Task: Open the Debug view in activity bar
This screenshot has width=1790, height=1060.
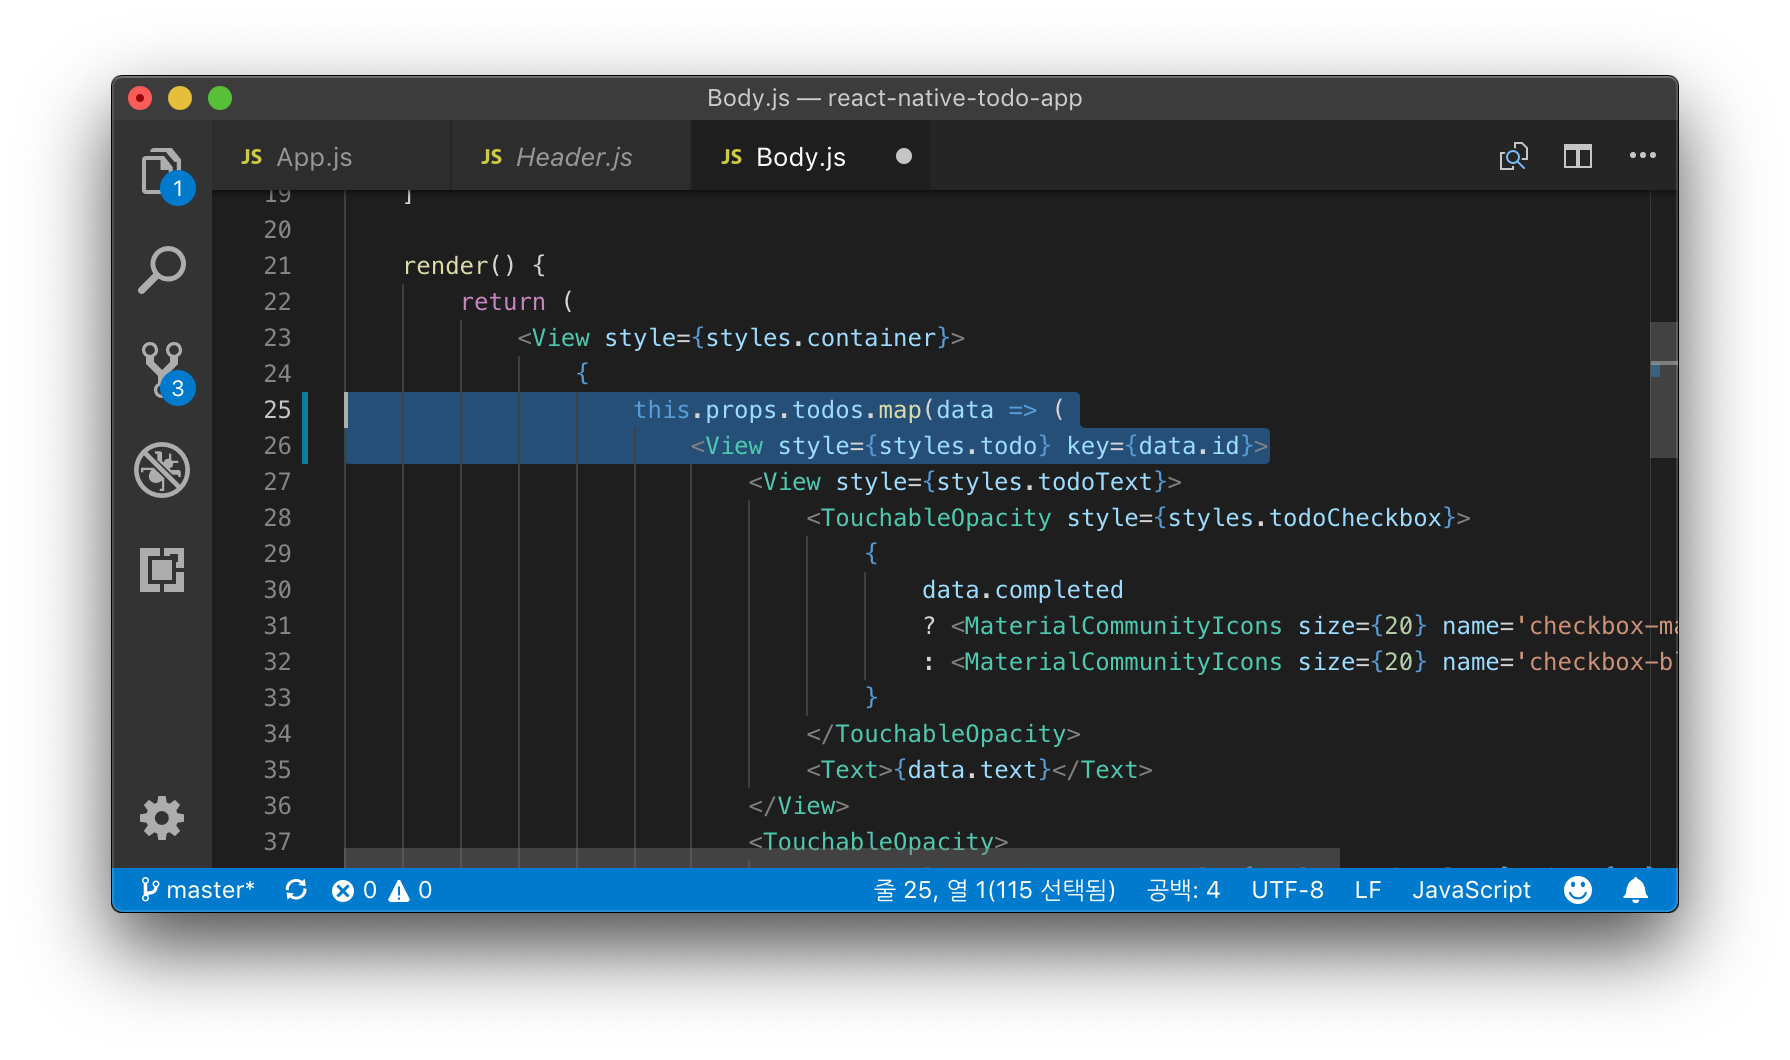Action: pos(162,470)
